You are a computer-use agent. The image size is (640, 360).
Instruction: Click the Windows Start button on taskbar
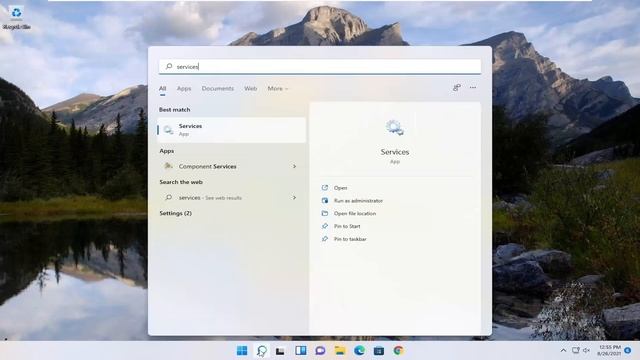pyautogui.click(x=242, y=351)
